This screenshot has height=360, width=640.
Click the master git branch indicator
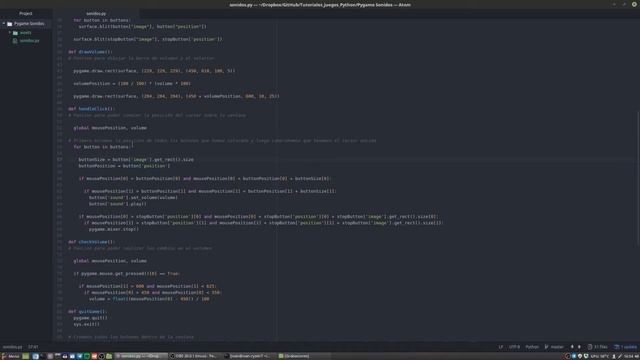point(557,347)
